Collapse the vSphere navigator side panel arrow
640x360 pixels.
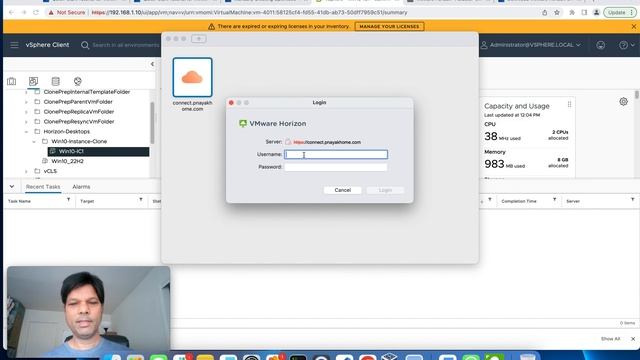click(x=152, y=64)
